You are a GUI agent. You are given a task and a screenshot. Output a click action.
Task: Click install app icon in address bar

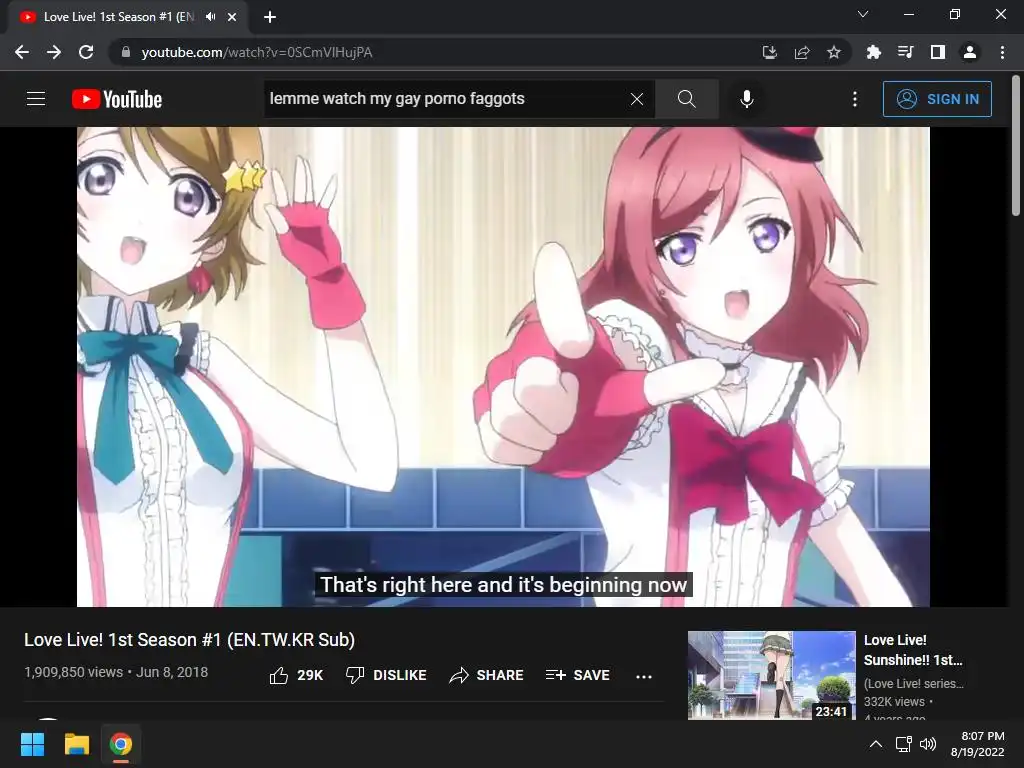pyautogui.click(x=769, y=52)
